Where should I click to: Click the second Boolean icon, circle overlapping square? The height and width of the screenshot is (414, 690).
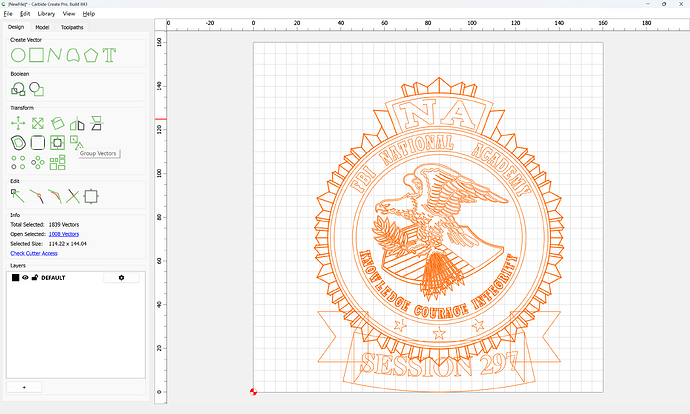click(37, 89)
